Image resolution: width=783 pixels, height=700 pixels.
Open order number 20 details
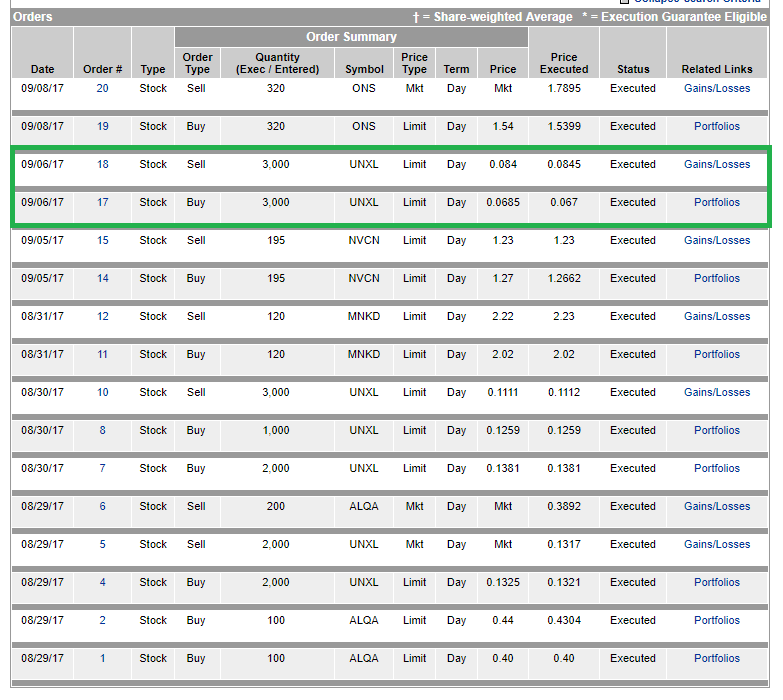102,88
